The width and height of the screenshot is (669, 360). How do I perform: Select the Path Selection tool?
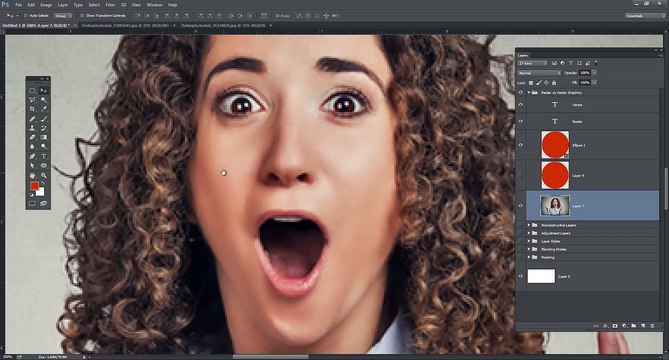32,166
